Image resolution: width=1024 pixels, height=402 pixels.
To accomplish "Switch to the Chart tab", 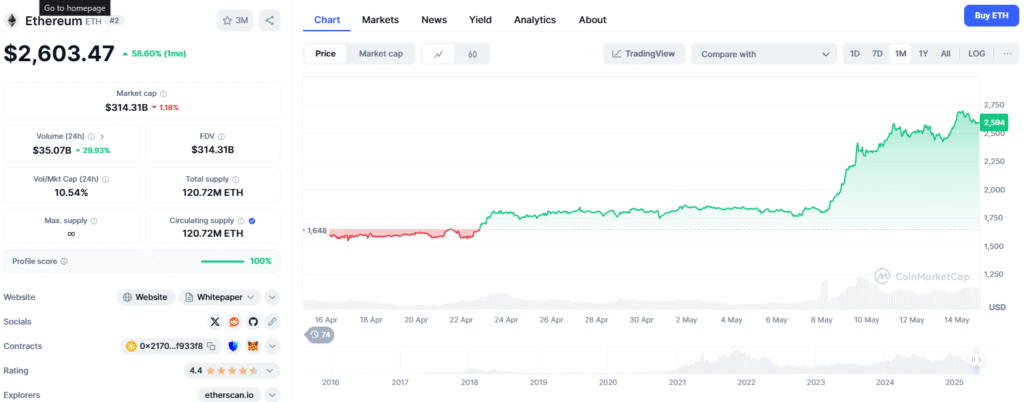I will [x=327, y=20].
